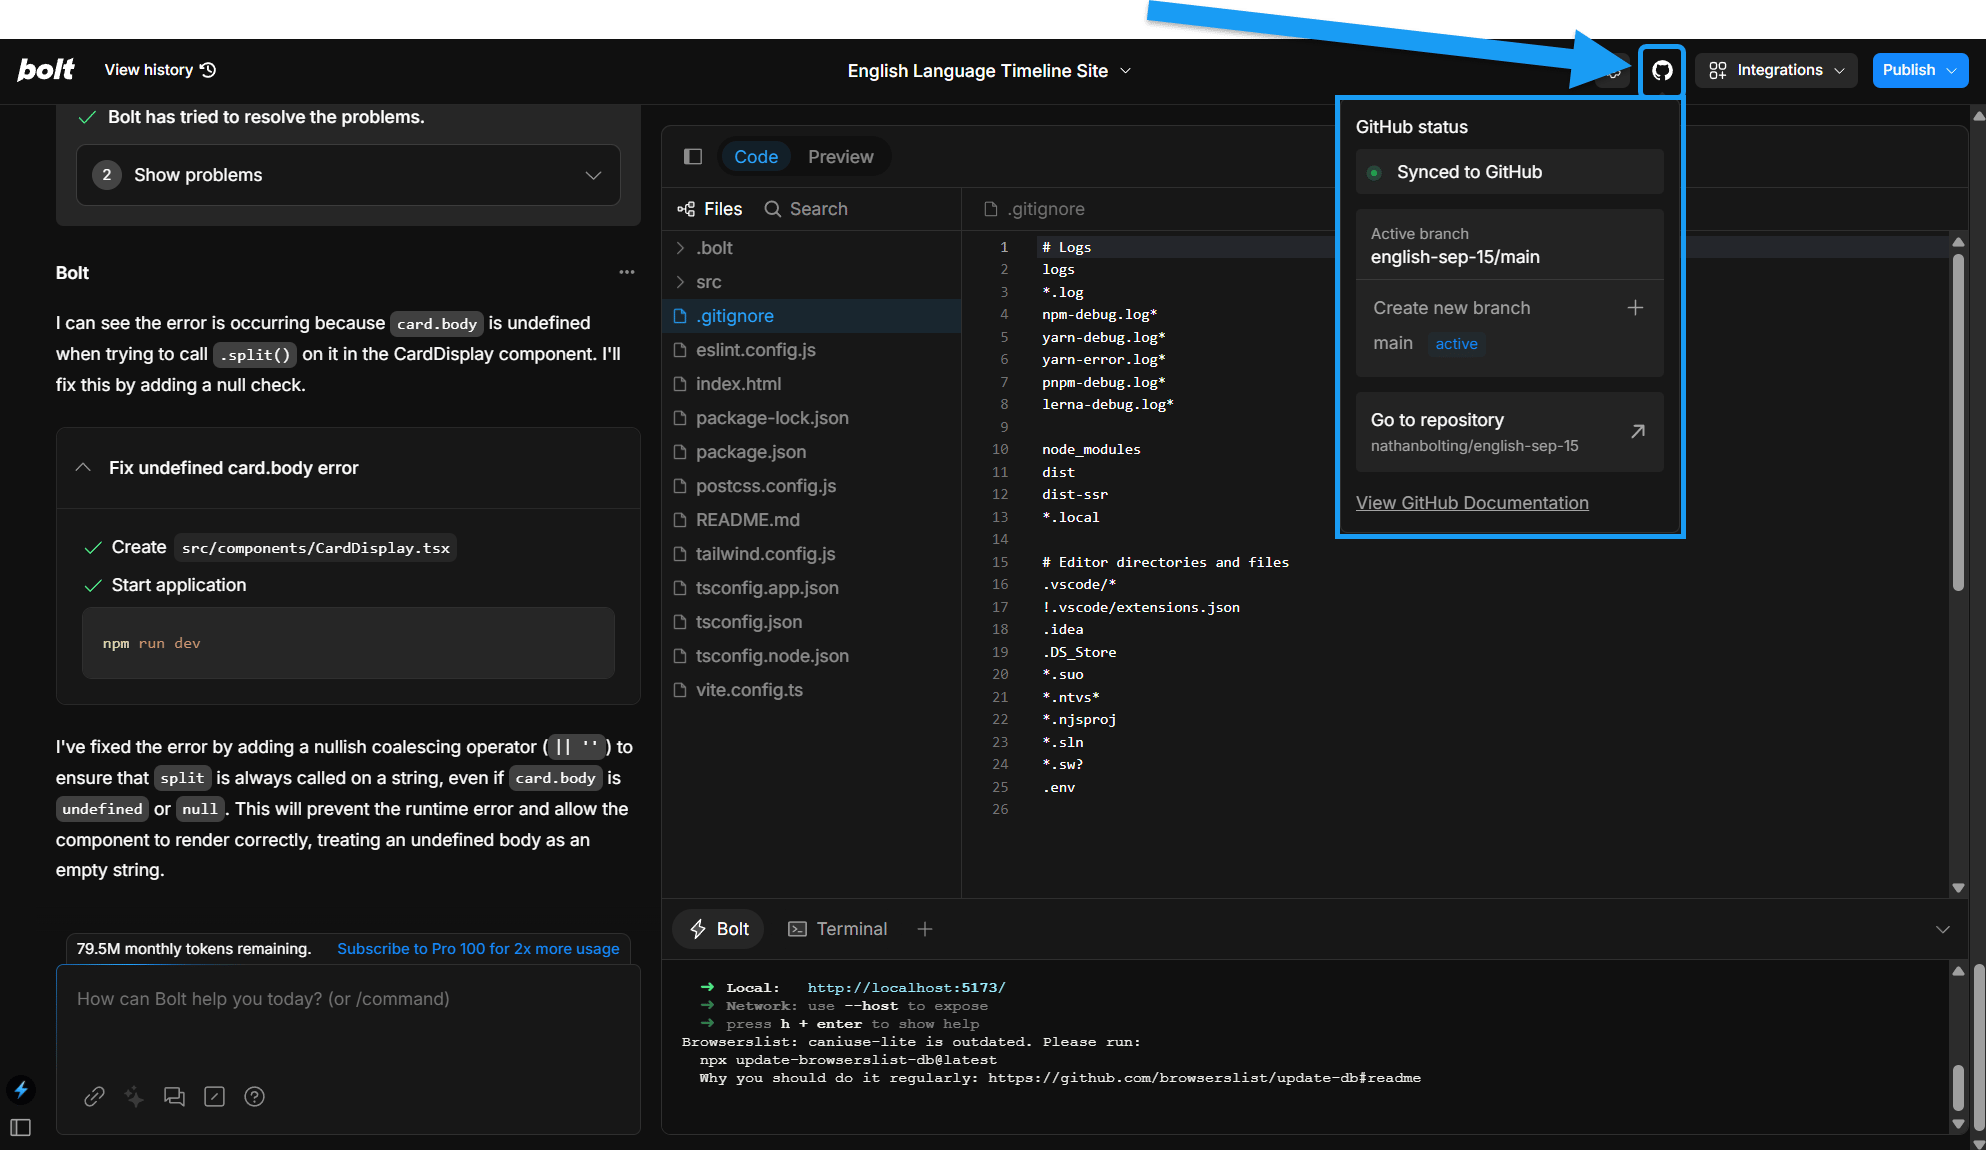The image size is (1986, 1150).
Task: Open package.json in the file tree
Action: pyautogui.click(x=811, y=452)
